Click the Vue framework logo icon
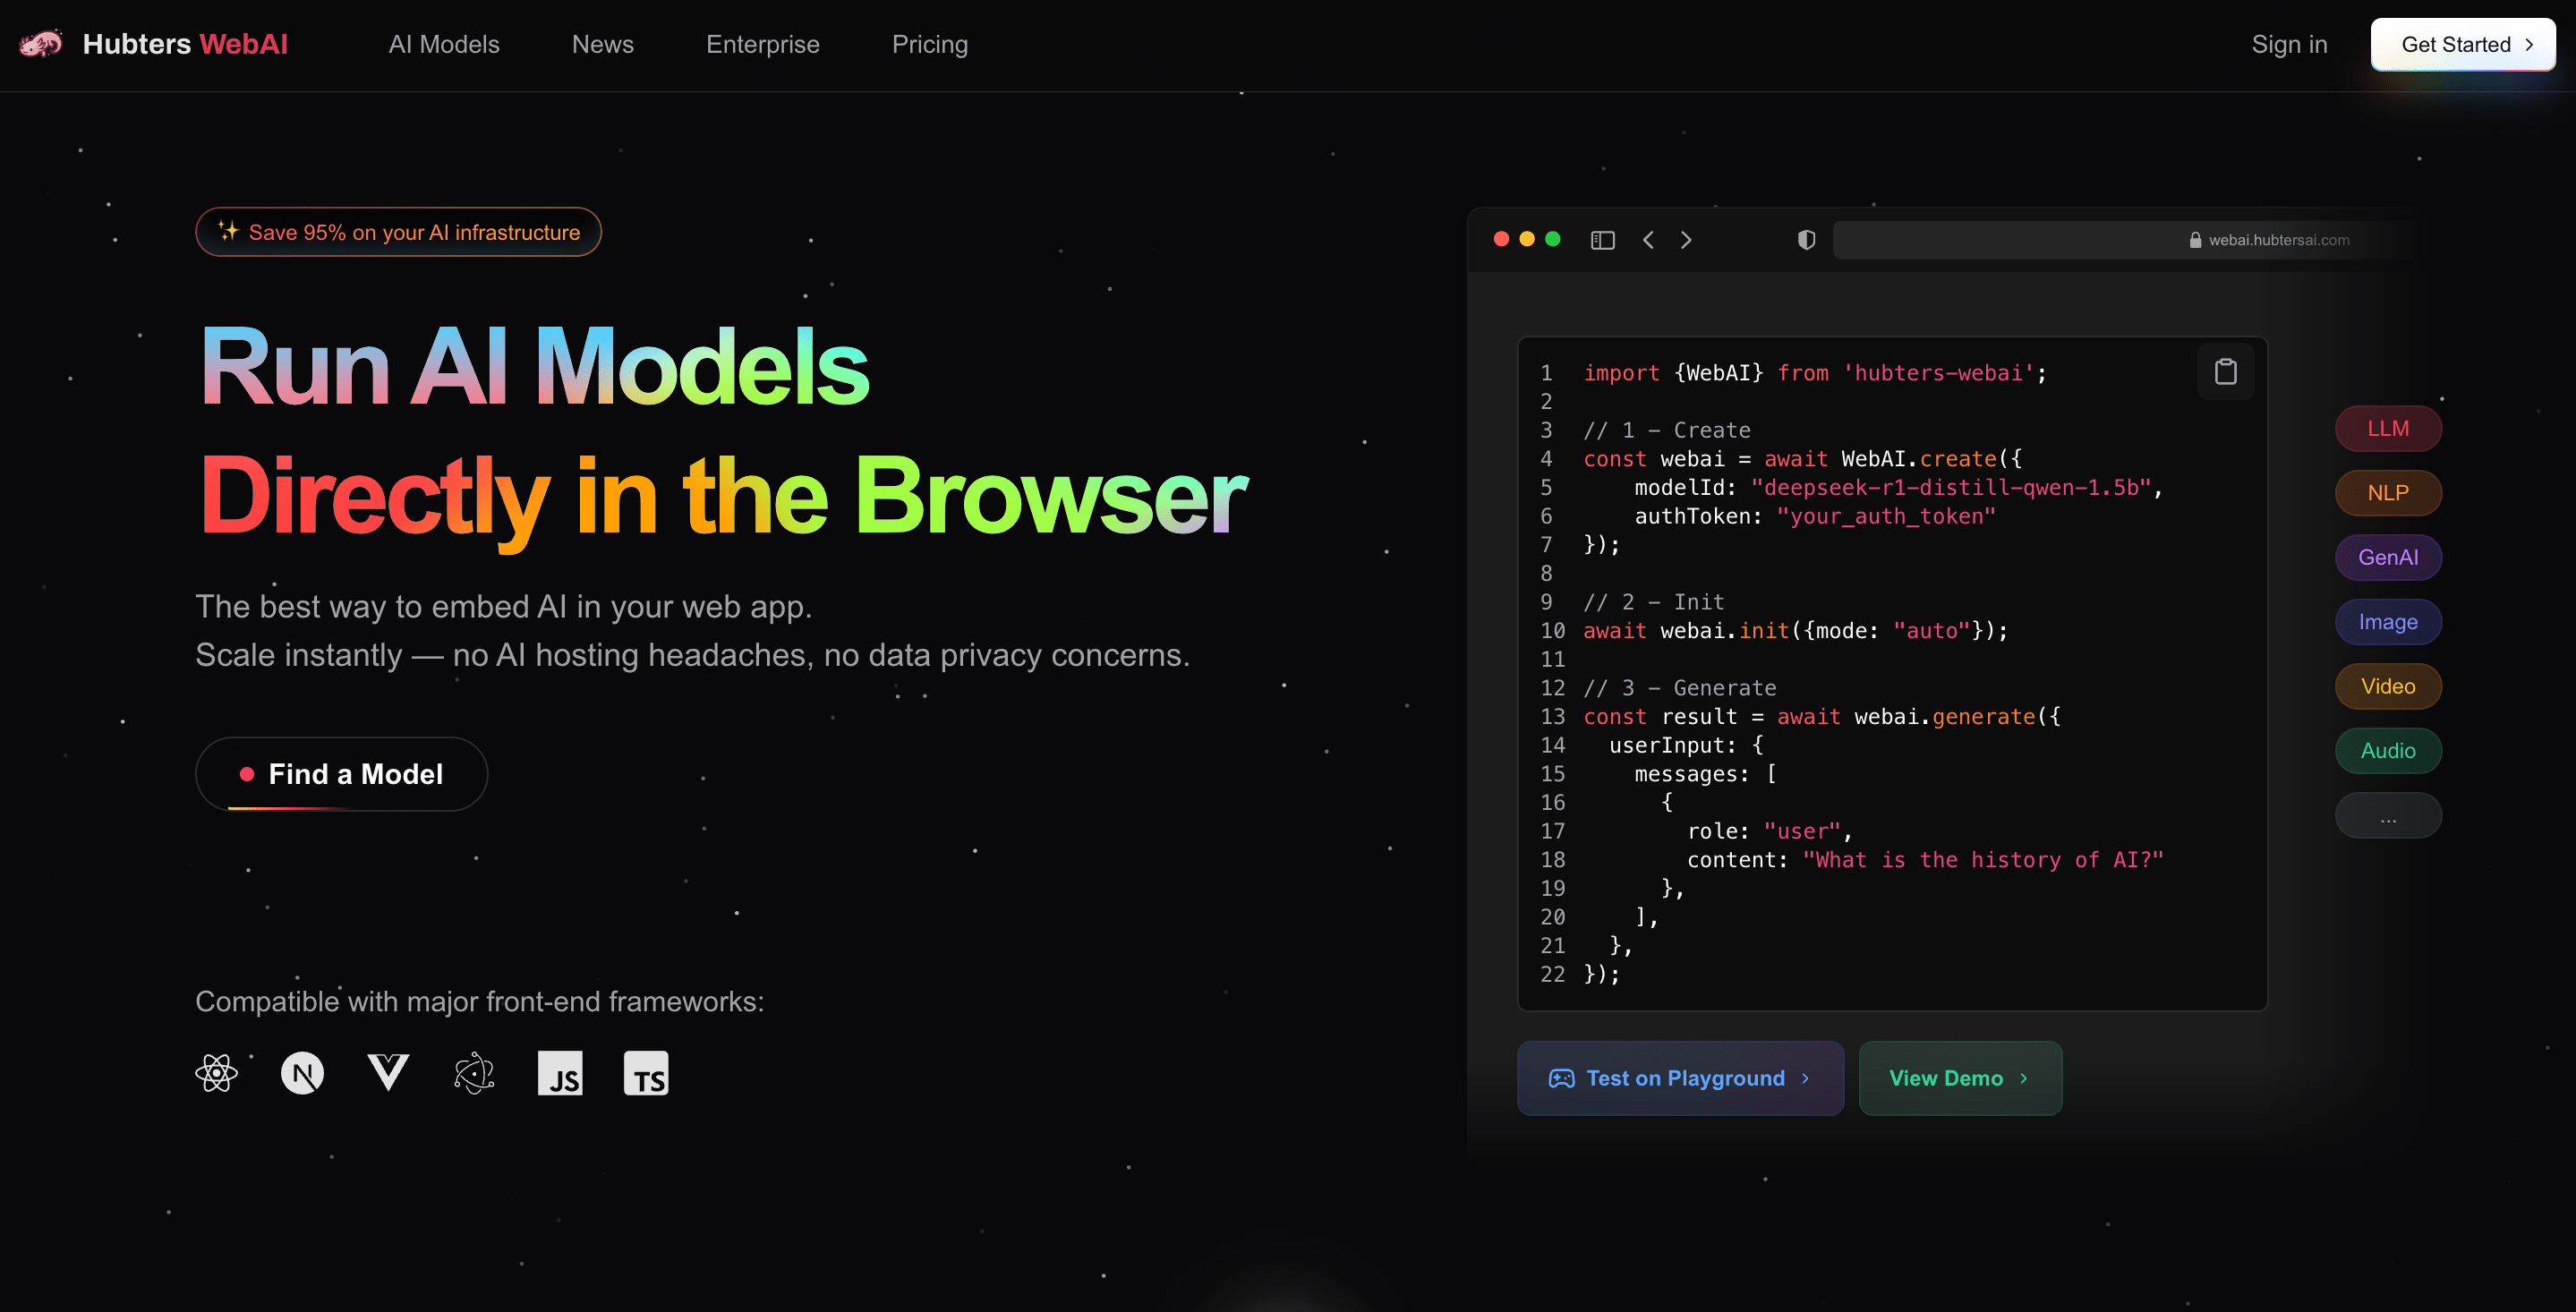 click(x=388, y=1072)
